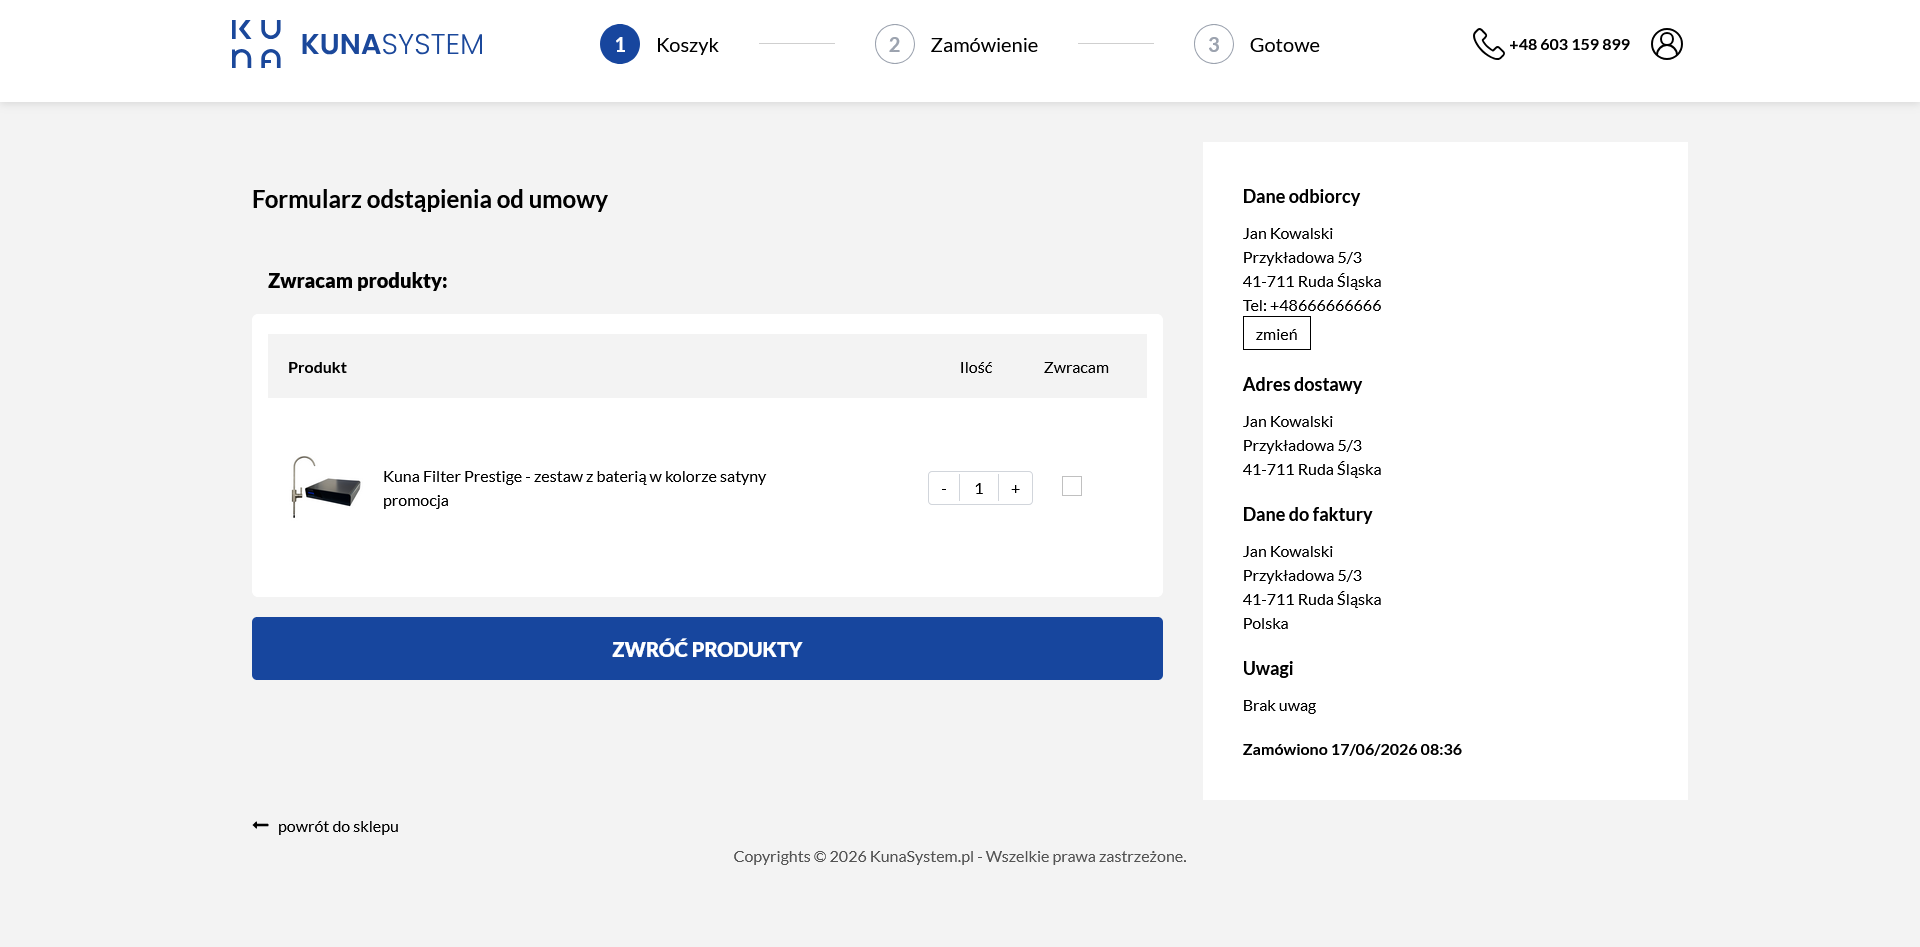1920x947 pixels.
Task: Click the Zwracam produkty: heading
Action: [358, 281]
